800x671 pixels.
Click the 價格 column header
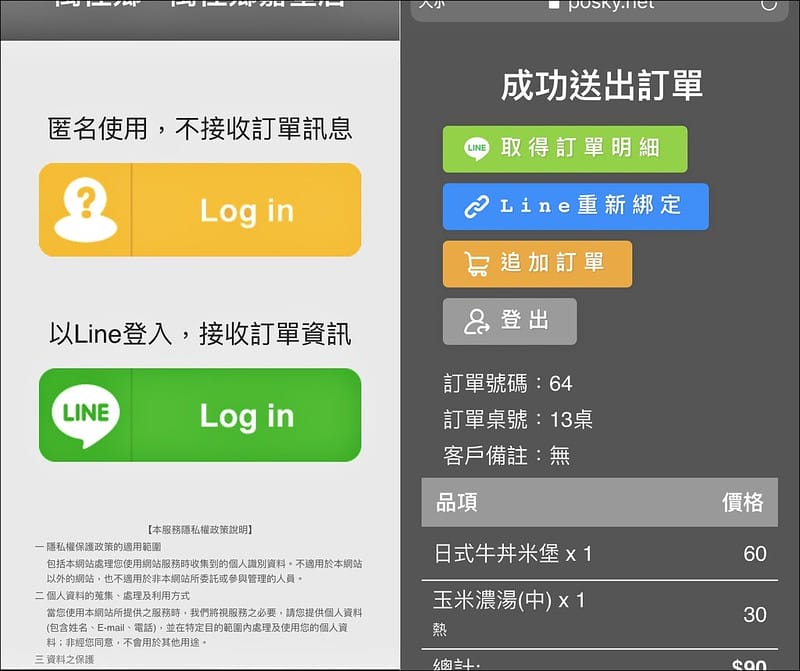742,502
